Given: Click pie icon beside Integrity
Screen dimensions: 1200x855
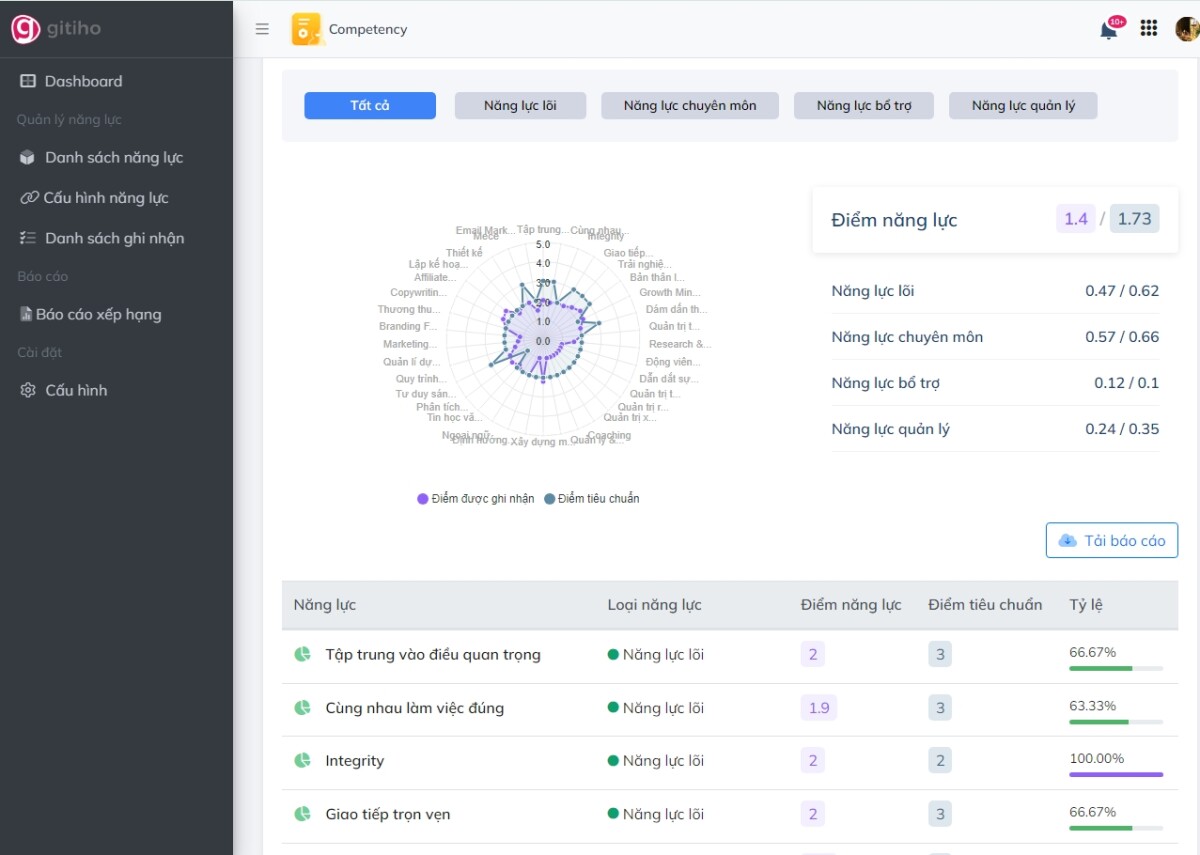Looking at the screenshot, I should [x=302, y=760].
